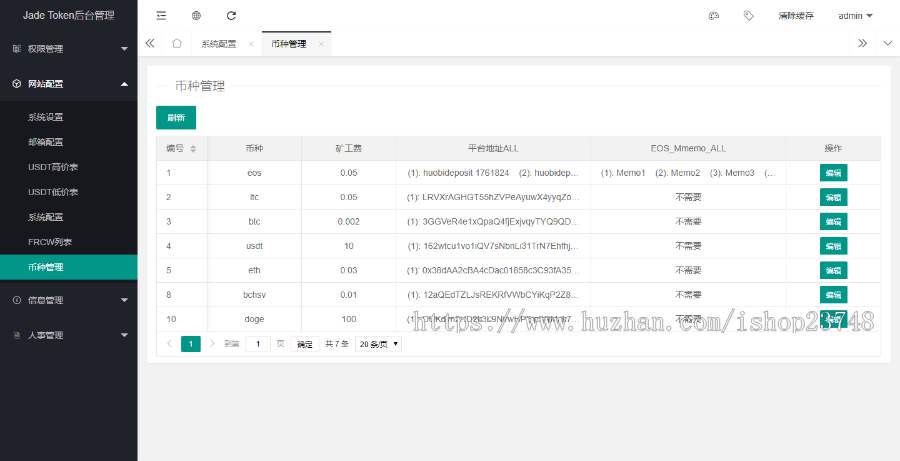This screenshot has height=461, width=900.
Task: Select page 1 in pagination
Action: point(191,344)
